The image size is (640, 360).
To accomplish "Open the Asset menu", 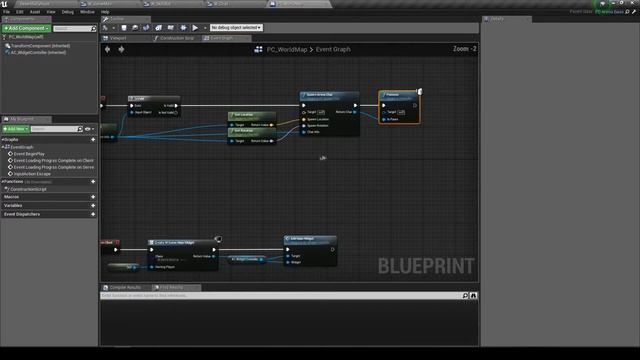I will 35,12.
